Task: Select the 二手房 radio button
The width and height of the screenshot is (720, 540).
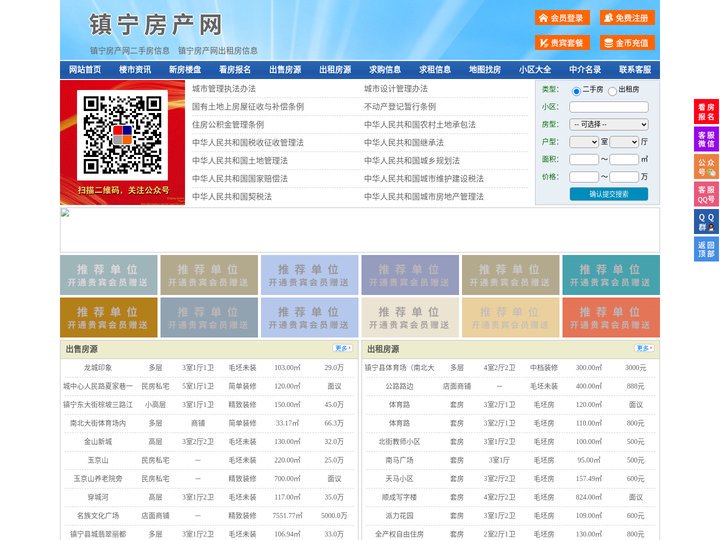Action: pyautogui.click(x=576, y=91)
